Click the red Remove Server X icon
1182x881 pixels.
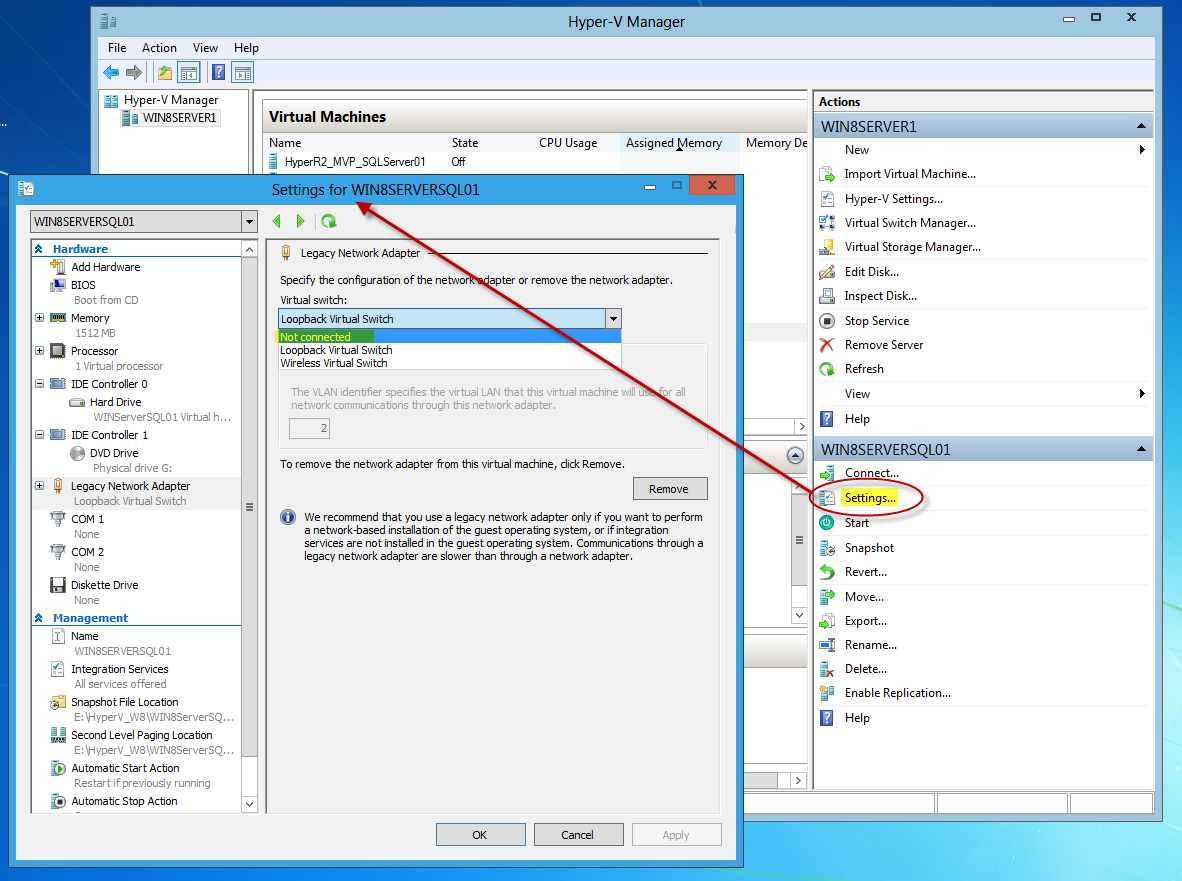pyautogui.click(x=827, y=345)
